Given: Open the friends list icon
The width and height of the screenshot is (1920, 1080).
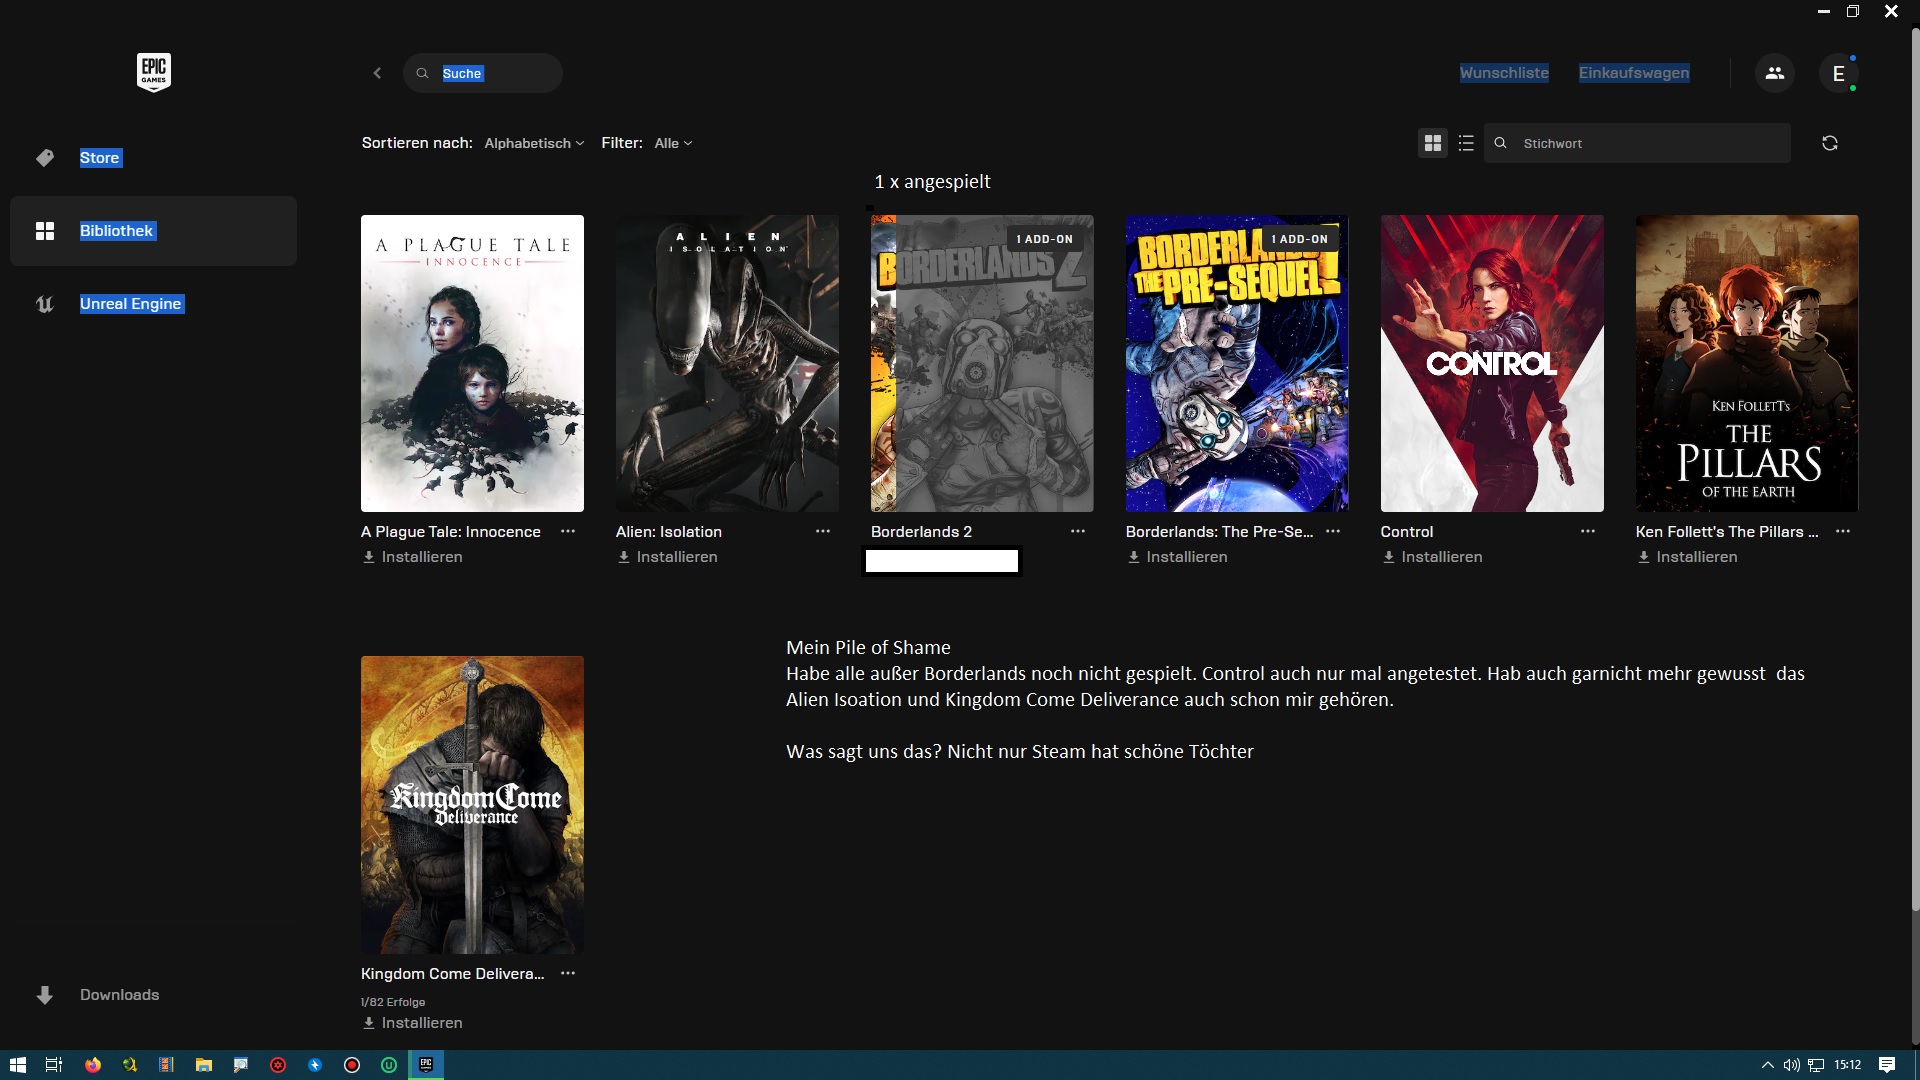Looking at the screenshot, I should (x=1774, y=73).
